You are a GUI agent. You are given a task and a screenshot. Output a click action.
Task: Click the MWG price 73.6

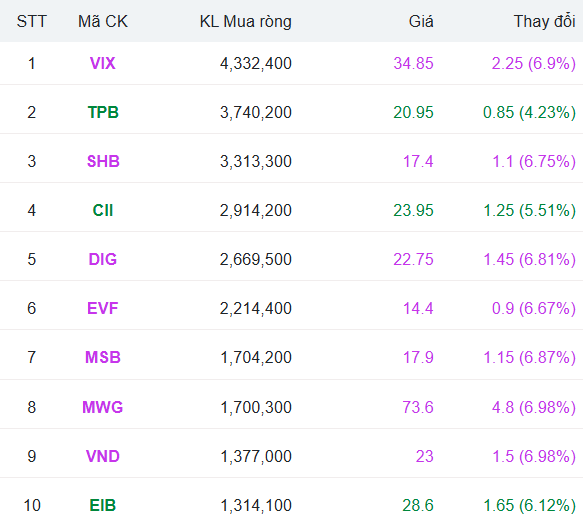[418, 407]
